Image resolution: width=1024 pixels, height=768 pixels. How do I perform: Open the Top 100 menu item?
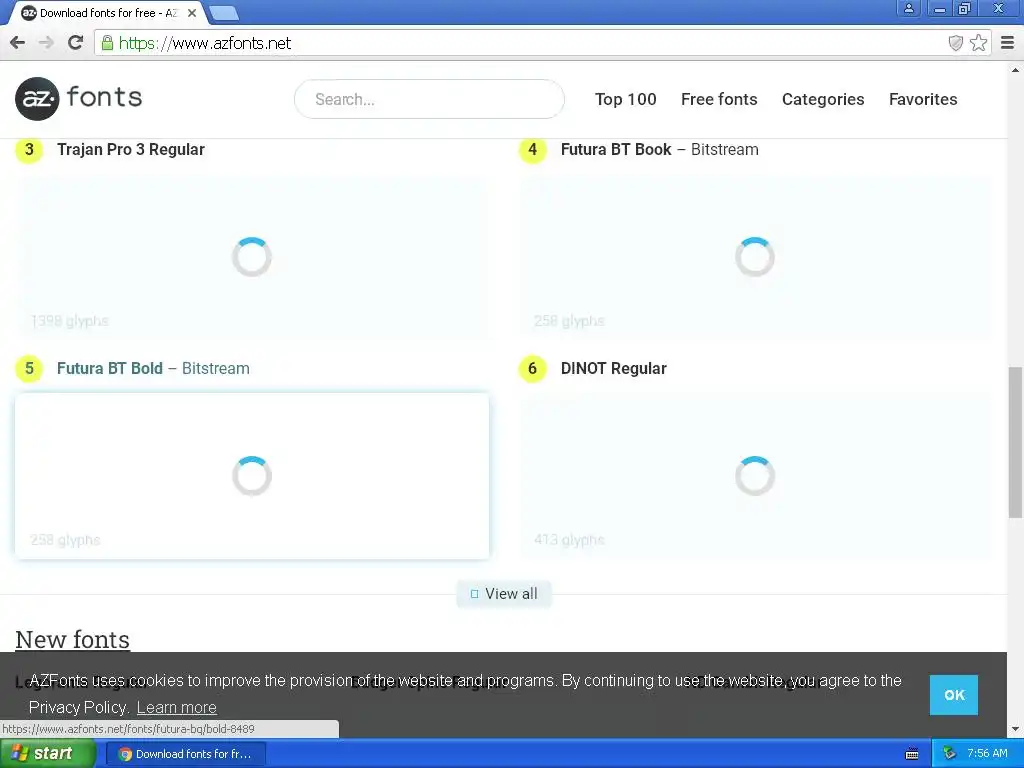625,99
